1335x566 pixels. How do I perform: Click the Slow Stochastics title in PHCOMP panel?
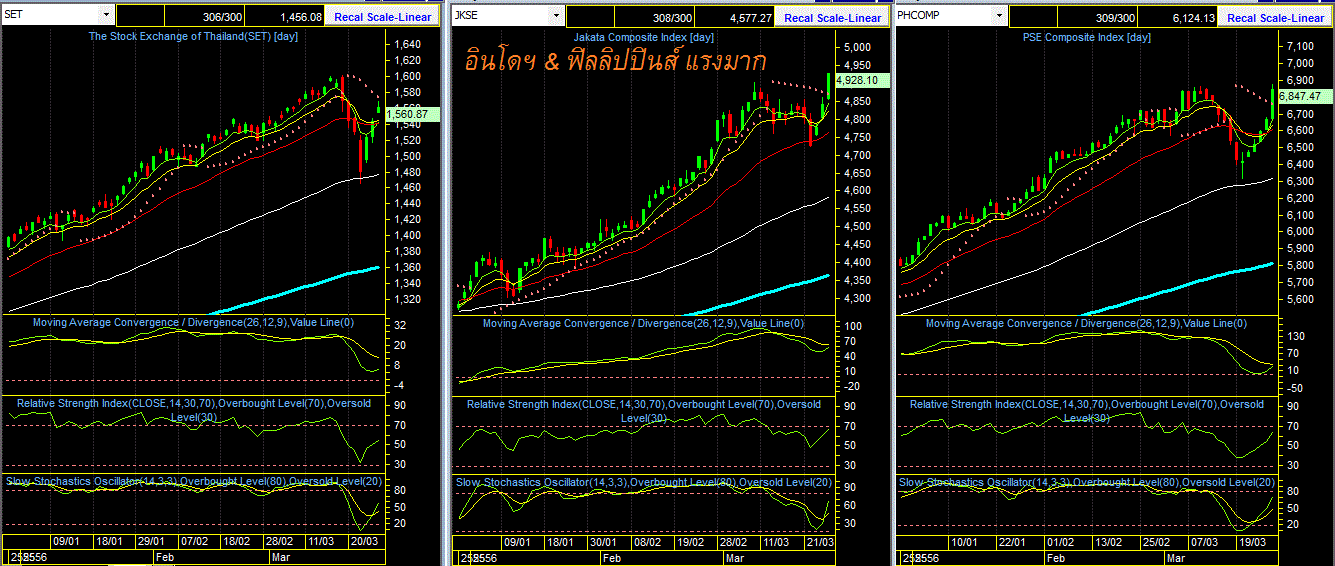click(1087, 483)
